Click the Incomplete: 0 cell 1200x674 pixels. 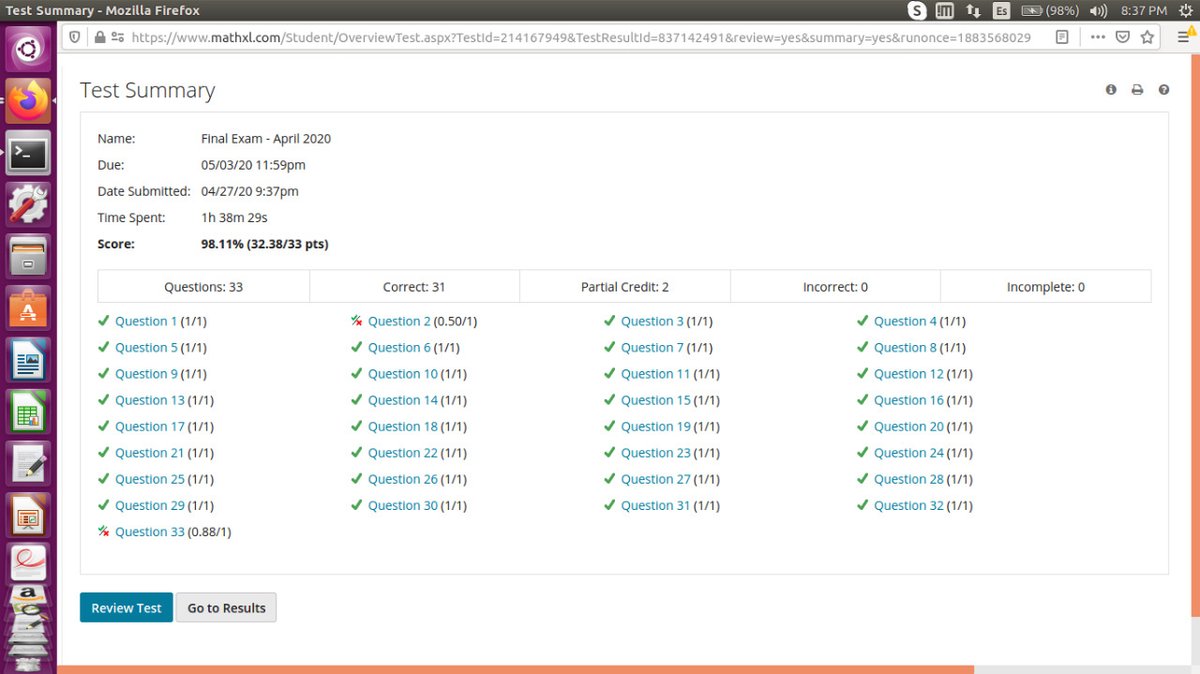pos(1046,287)
